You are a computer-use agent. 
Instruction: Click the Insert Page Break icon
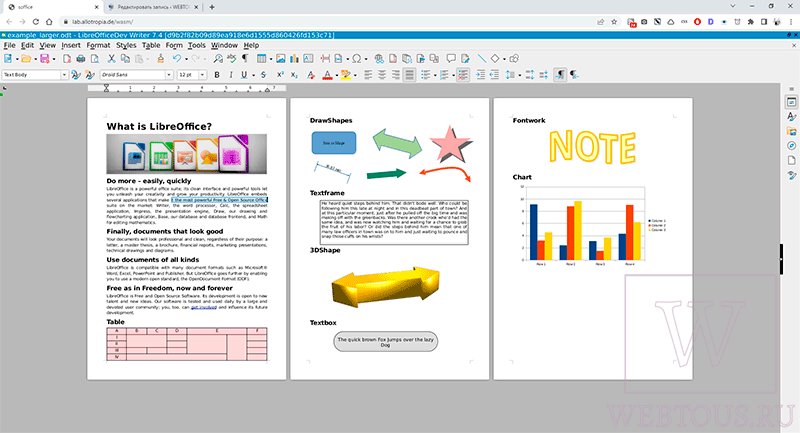[325, 59]
